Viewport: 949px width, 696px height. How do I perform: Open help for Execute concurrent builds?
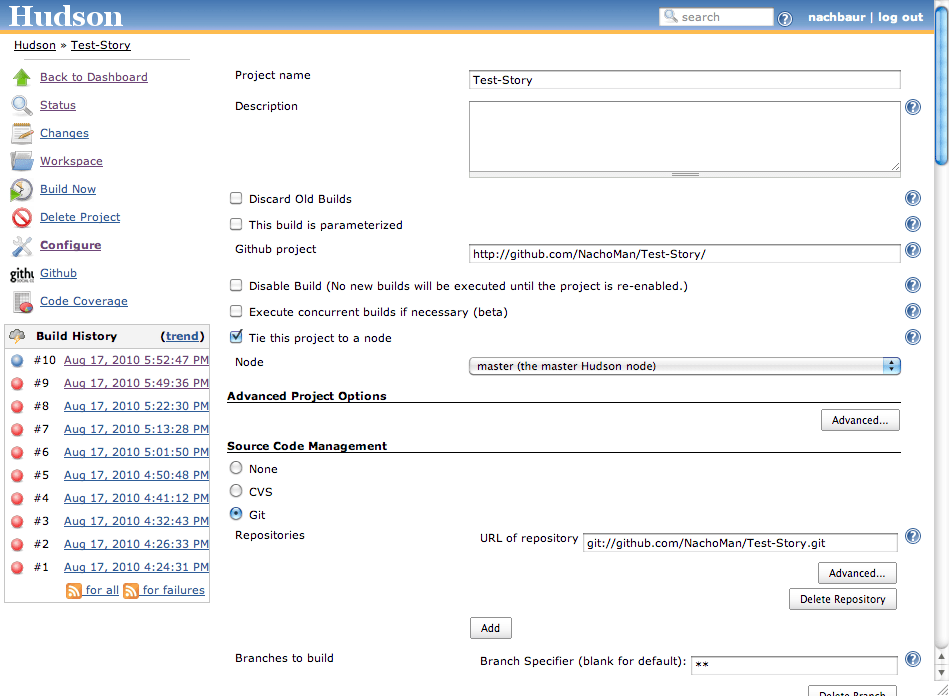913,311
